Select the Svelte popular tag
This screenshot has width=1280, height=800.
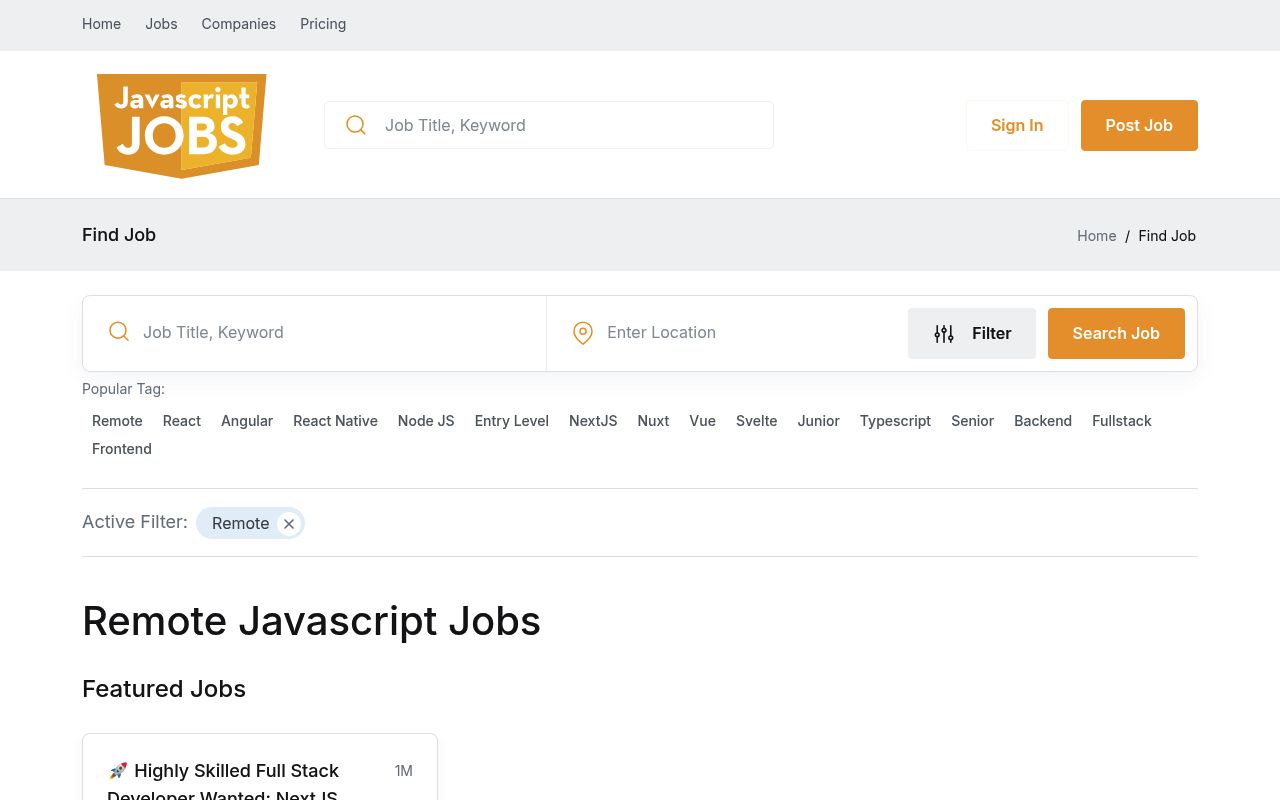[x=756, y=421]
